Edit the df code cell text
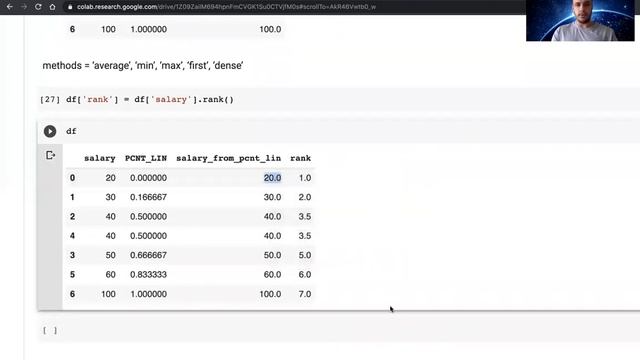This screenshot has width=640, height=360. tap(71, 131)
